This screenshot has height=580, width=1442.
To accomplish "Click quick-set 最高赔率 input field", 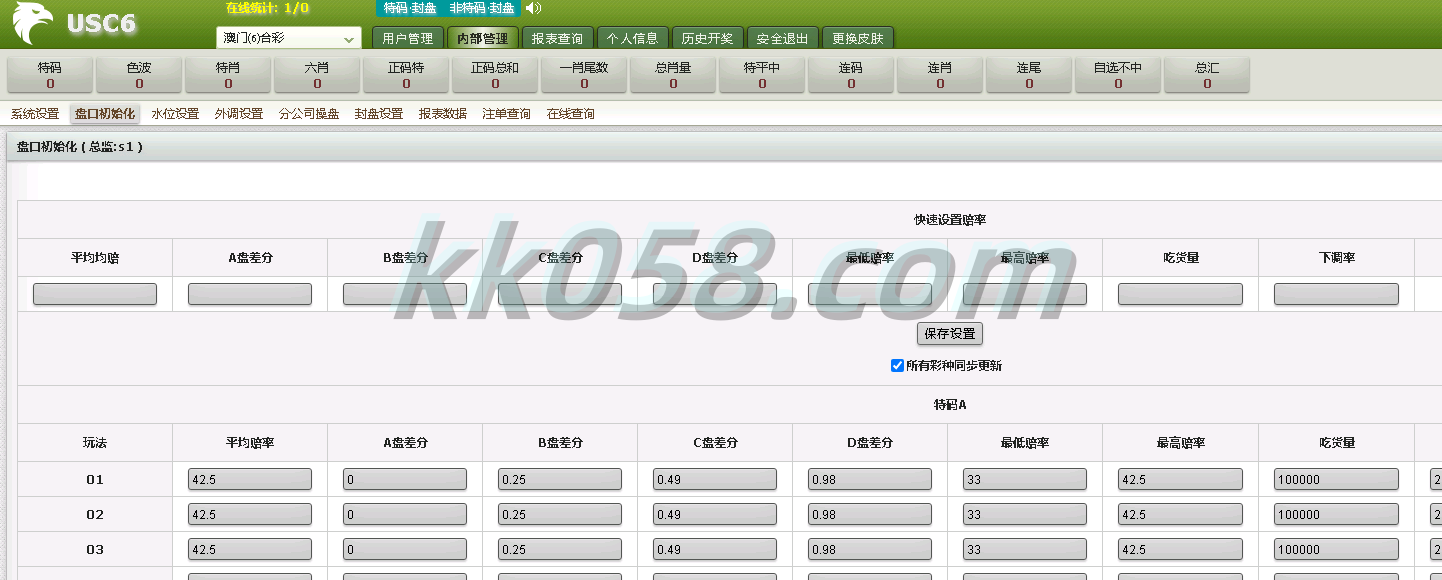I will (1025, 294).
